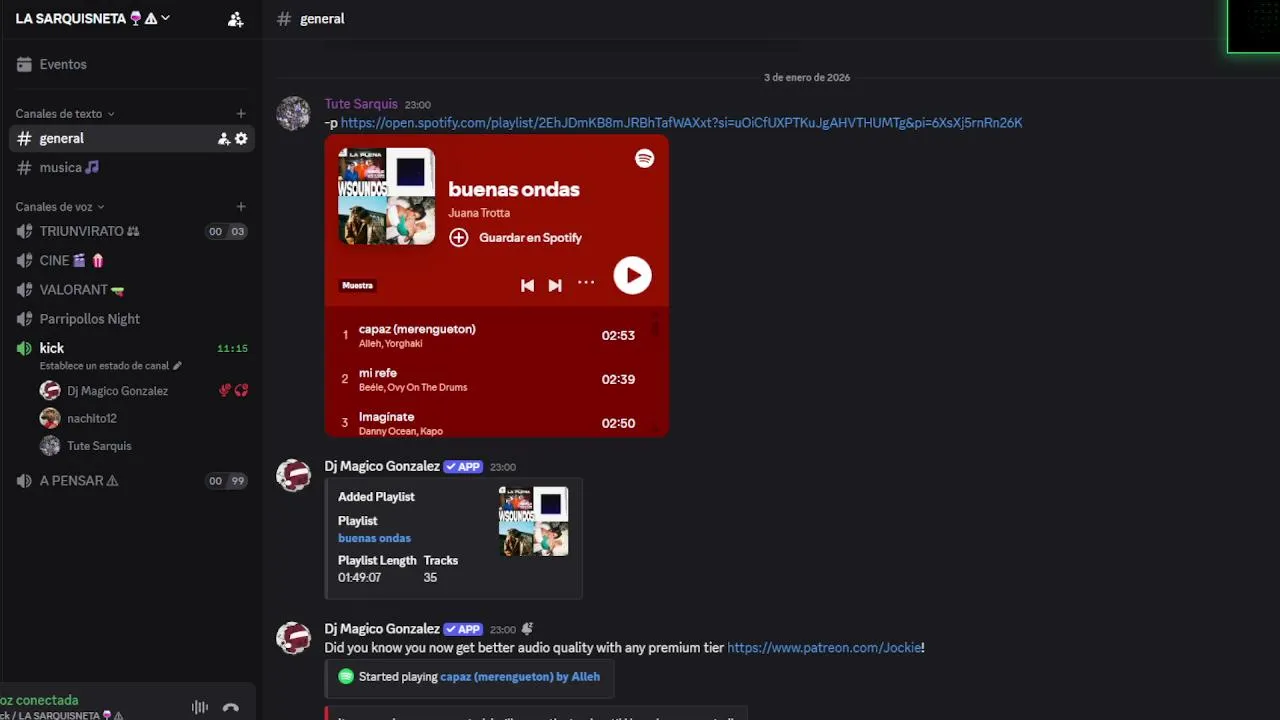1280x720 pixels.
Task: Select track 3 Imaginate in the playlist
Action: click(x=490, y=423)
